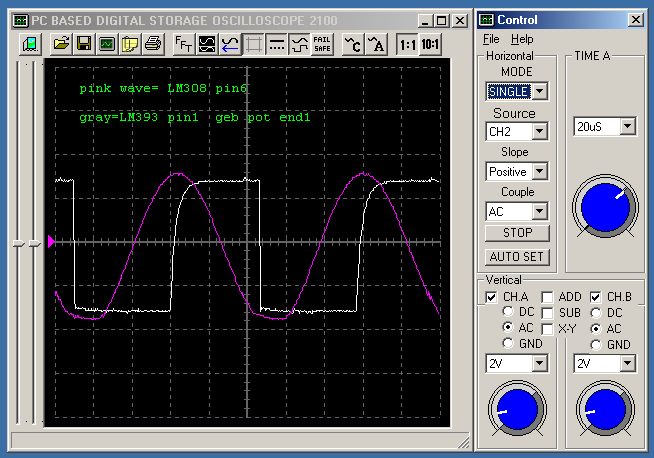
Task: Set probe ratio to 10:1
Action: point(430,43)
